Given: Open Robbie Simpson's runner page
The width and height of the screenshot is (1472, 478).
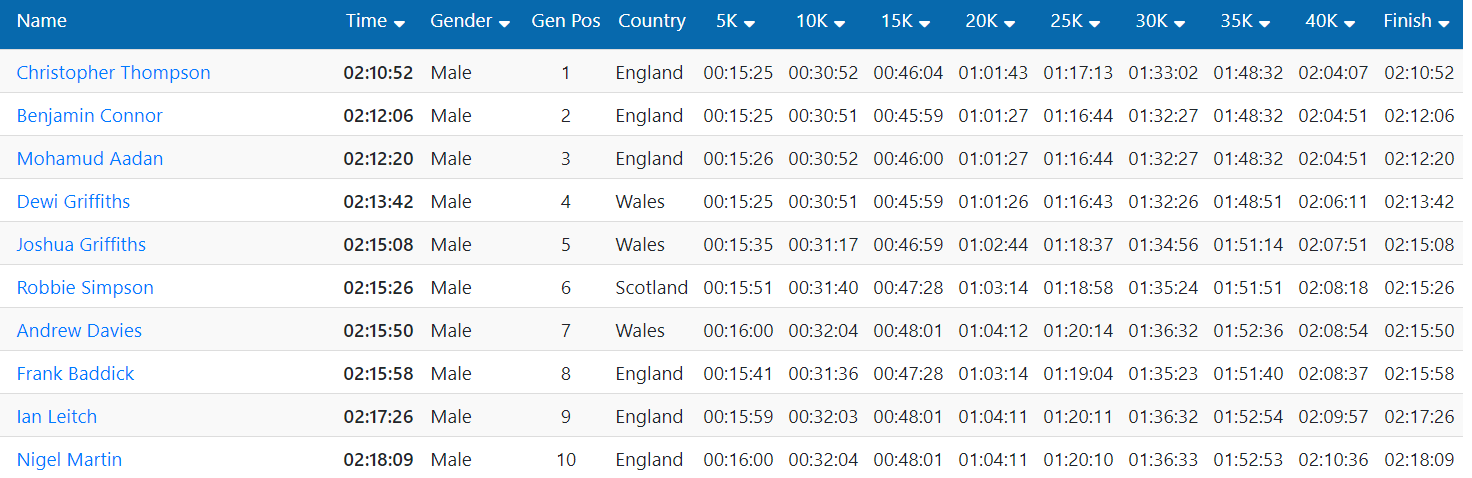Looking at the screenshot, I should point(85,287).
